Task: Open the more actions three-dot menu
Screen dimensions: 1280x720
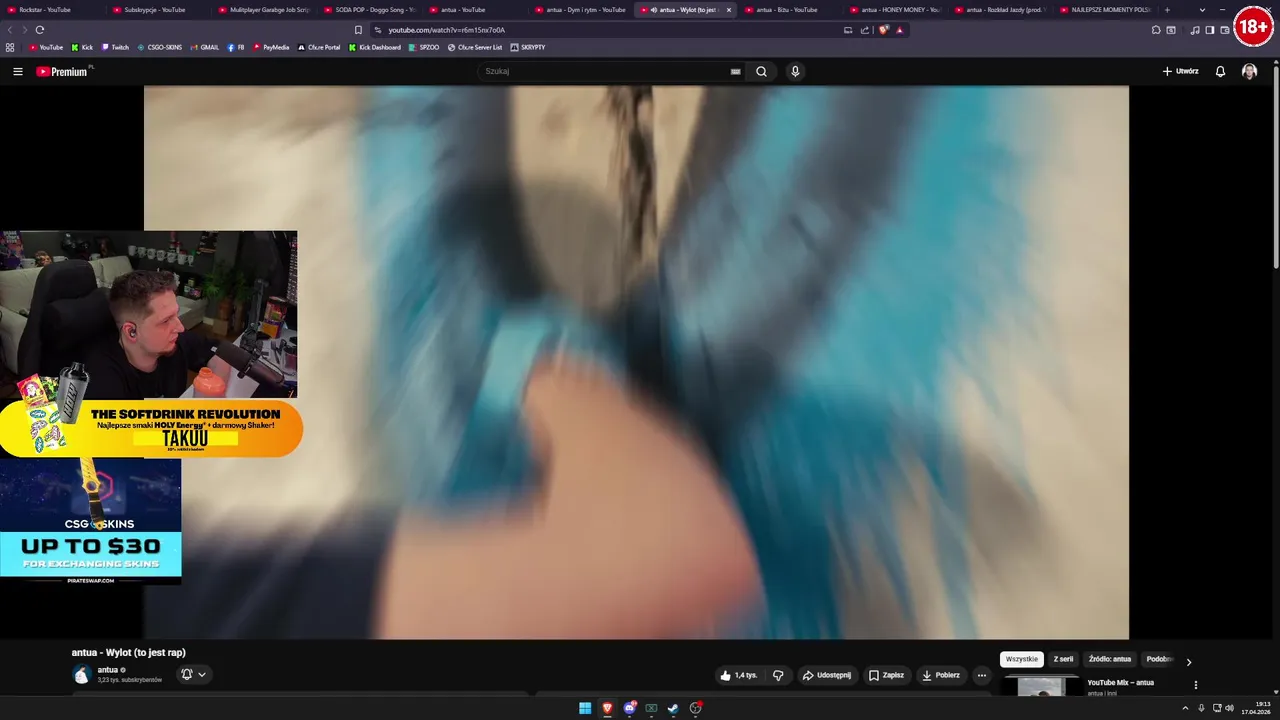Action: (x=981, y=675)
